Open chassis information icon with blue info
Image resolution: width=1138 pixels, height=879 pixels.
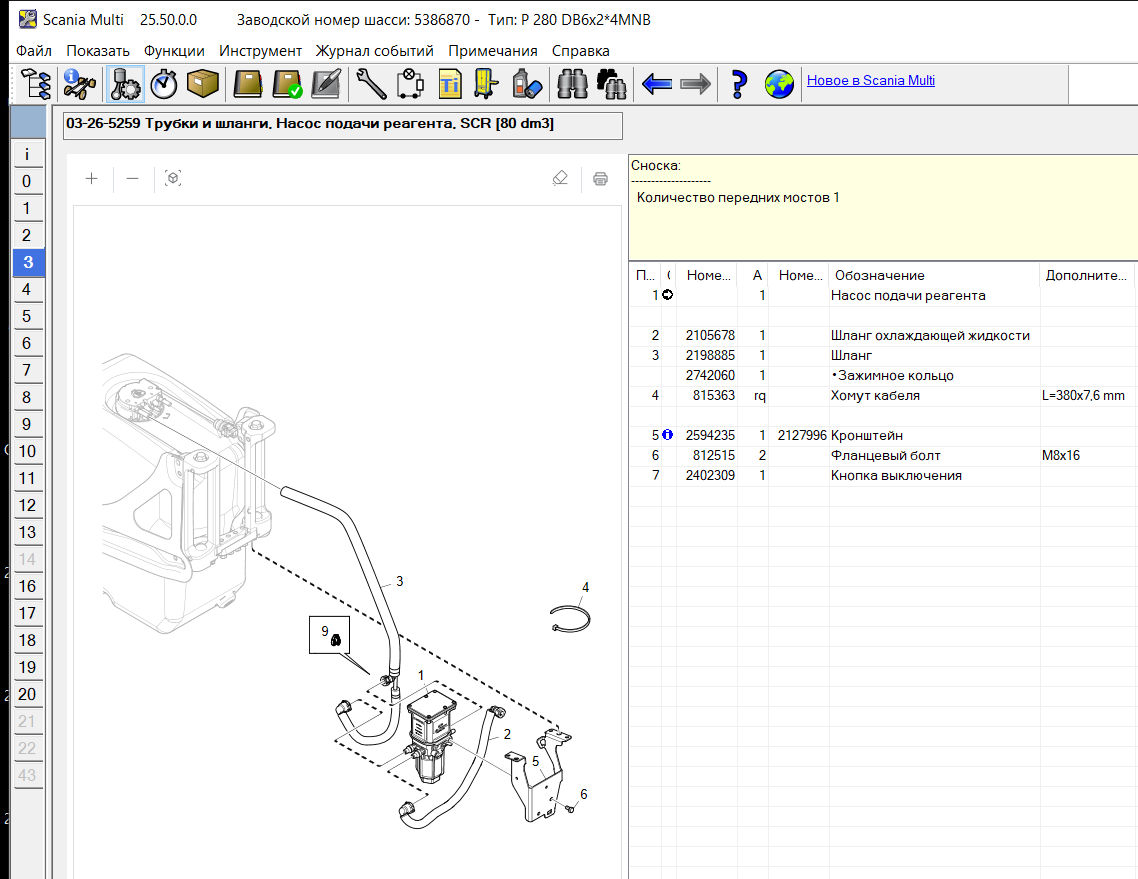pyautogui.click(x=79, y=83)
